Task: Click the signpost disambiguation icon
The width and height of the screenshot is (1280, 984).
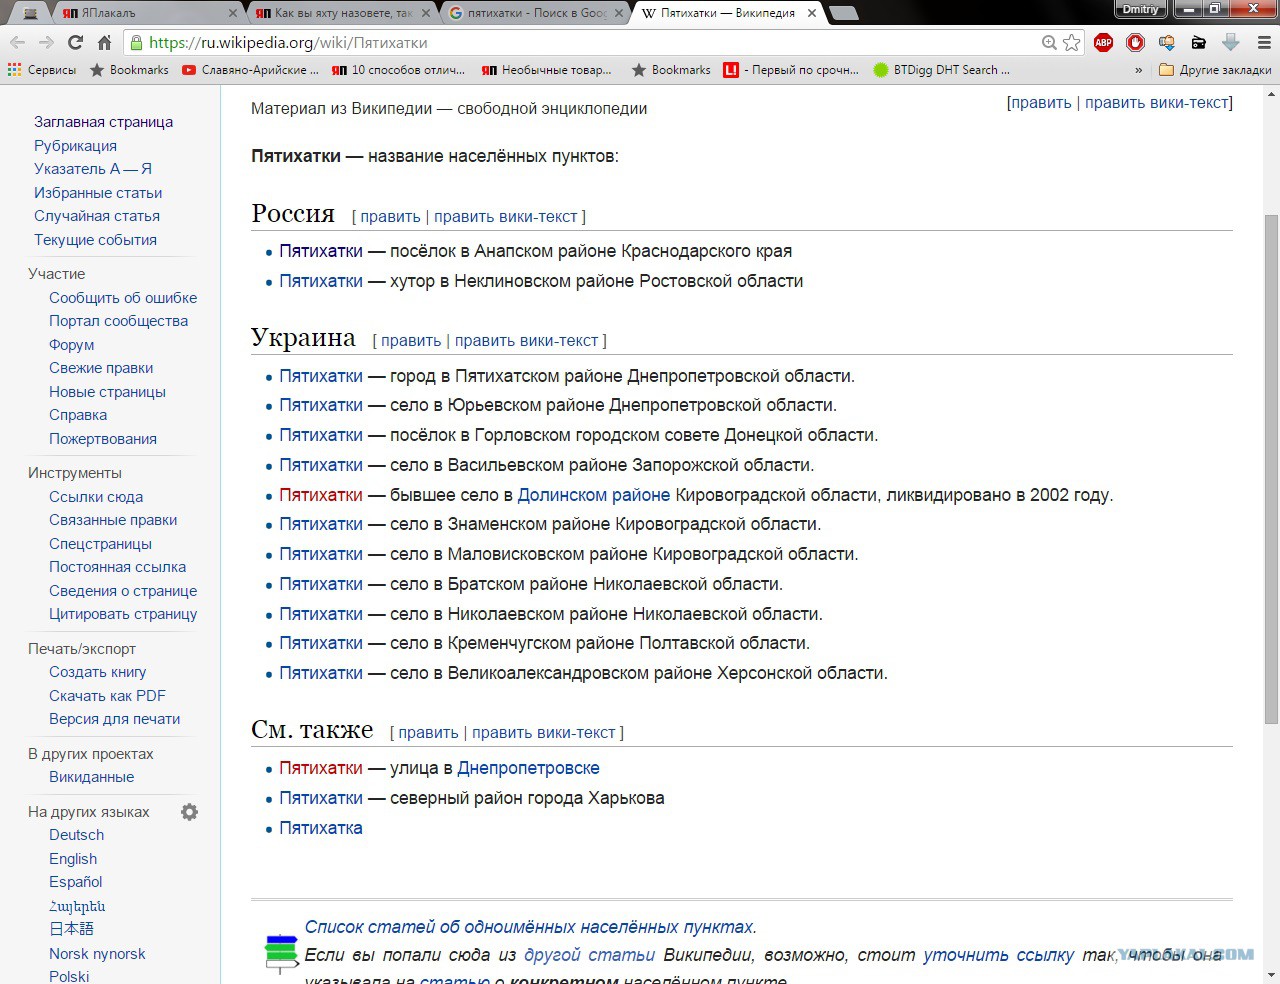Action: pos(281,953)
